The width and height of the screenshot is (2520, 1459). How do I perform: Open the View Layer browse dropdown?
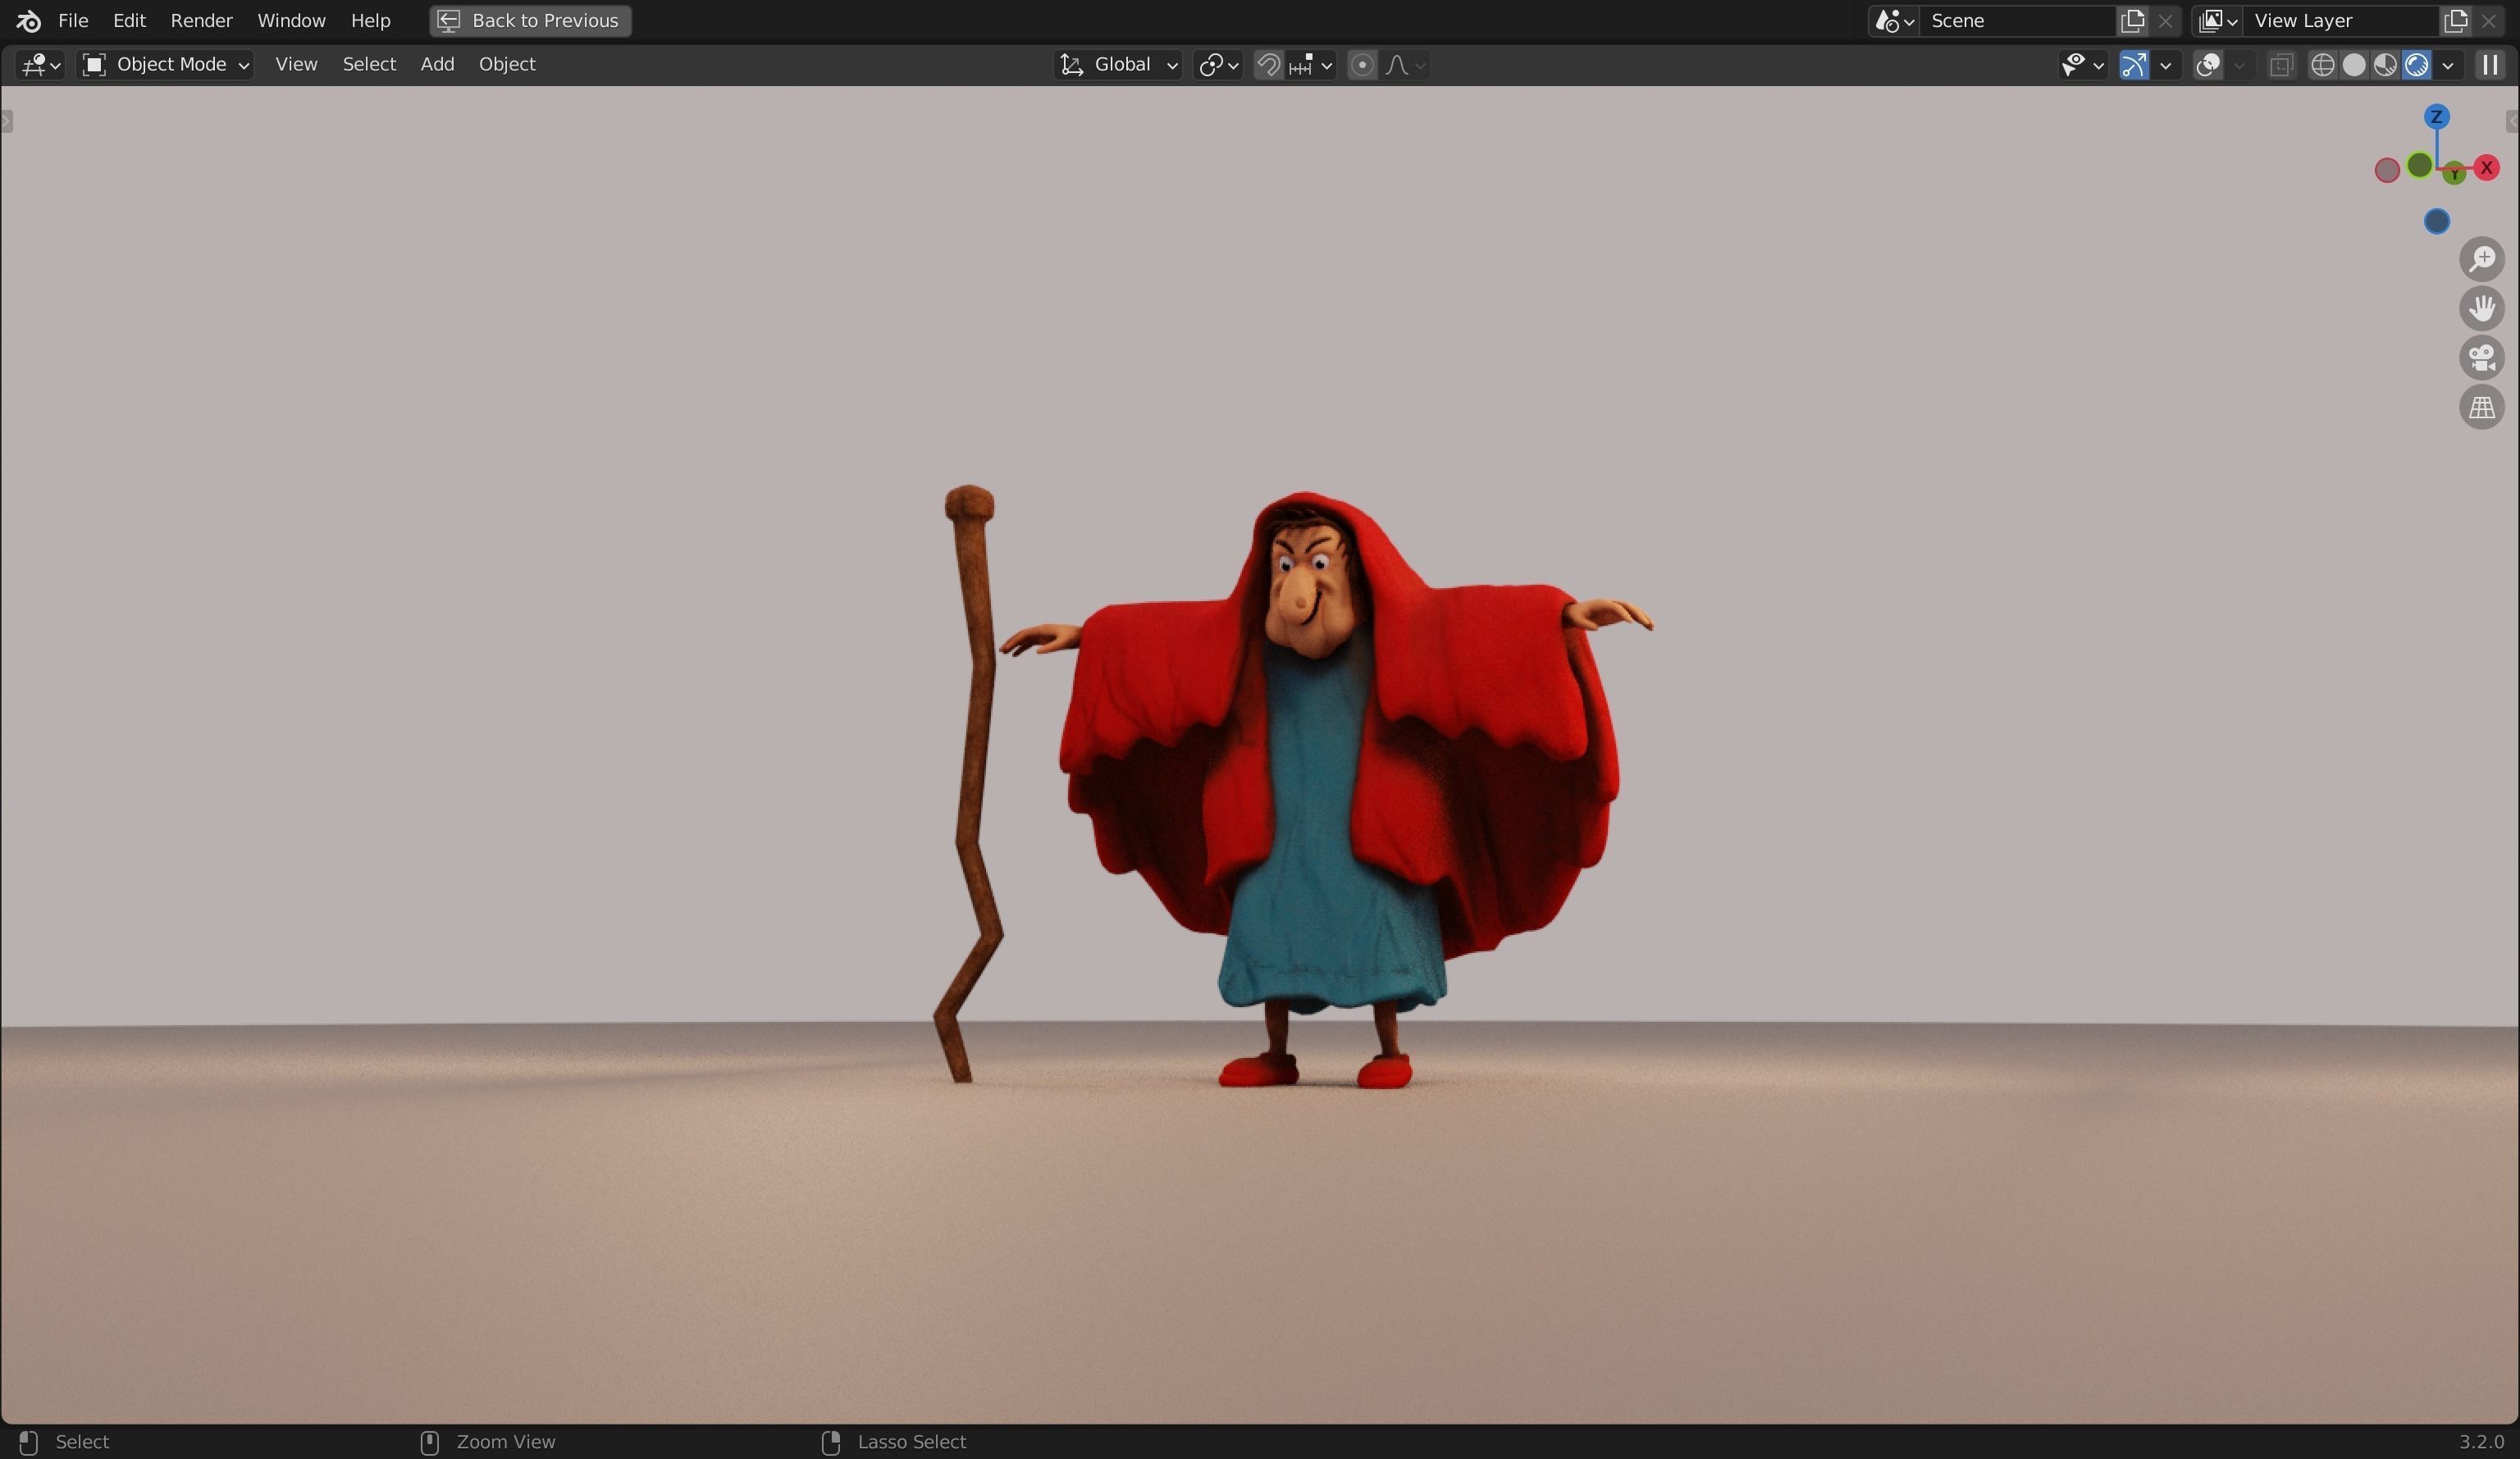(2217, 20)
